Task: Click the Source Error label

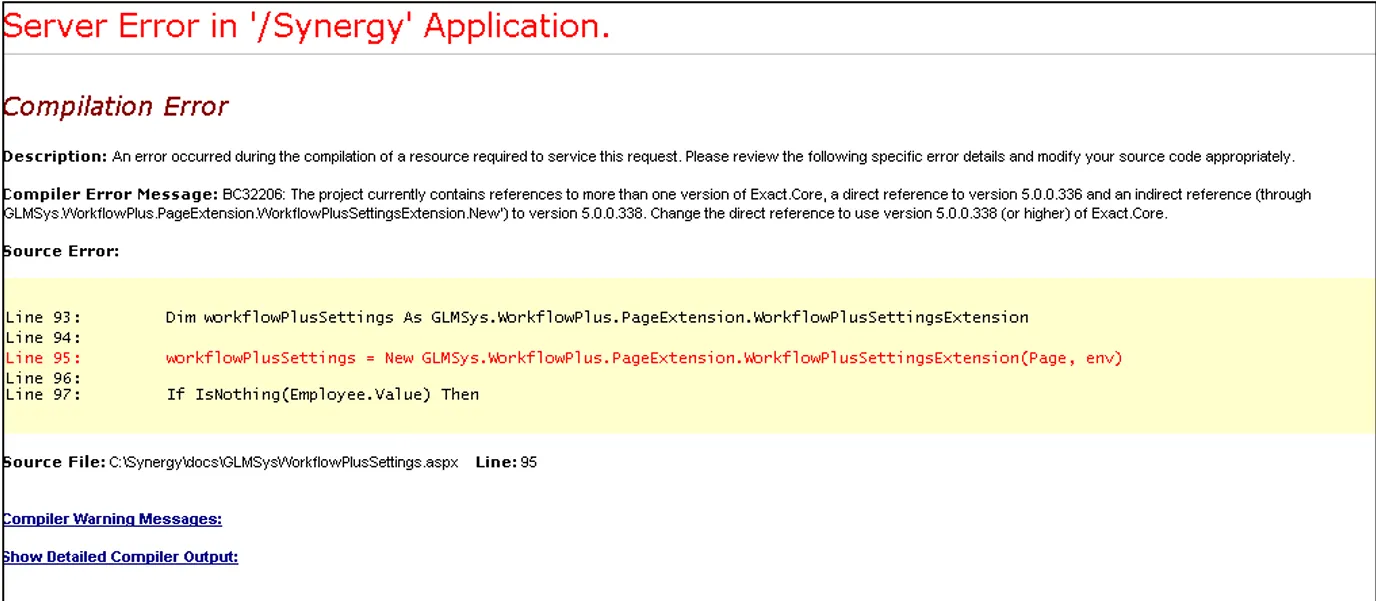Action: [61, 251]
